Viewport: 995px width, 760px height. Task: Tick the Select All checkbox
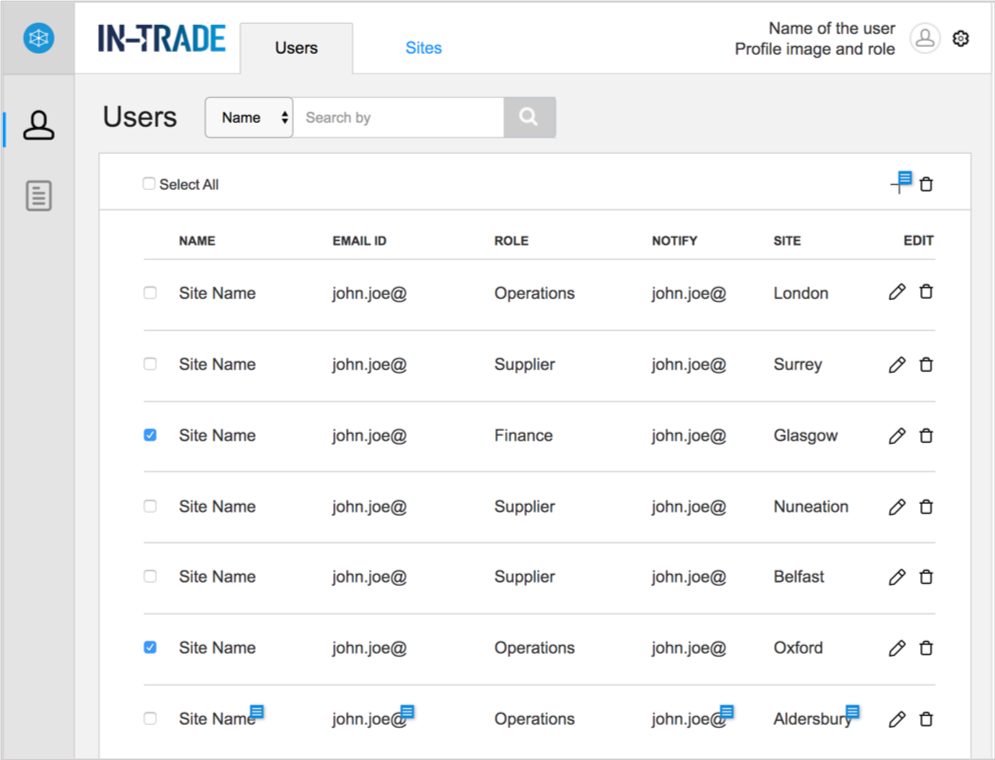point(148,183)
